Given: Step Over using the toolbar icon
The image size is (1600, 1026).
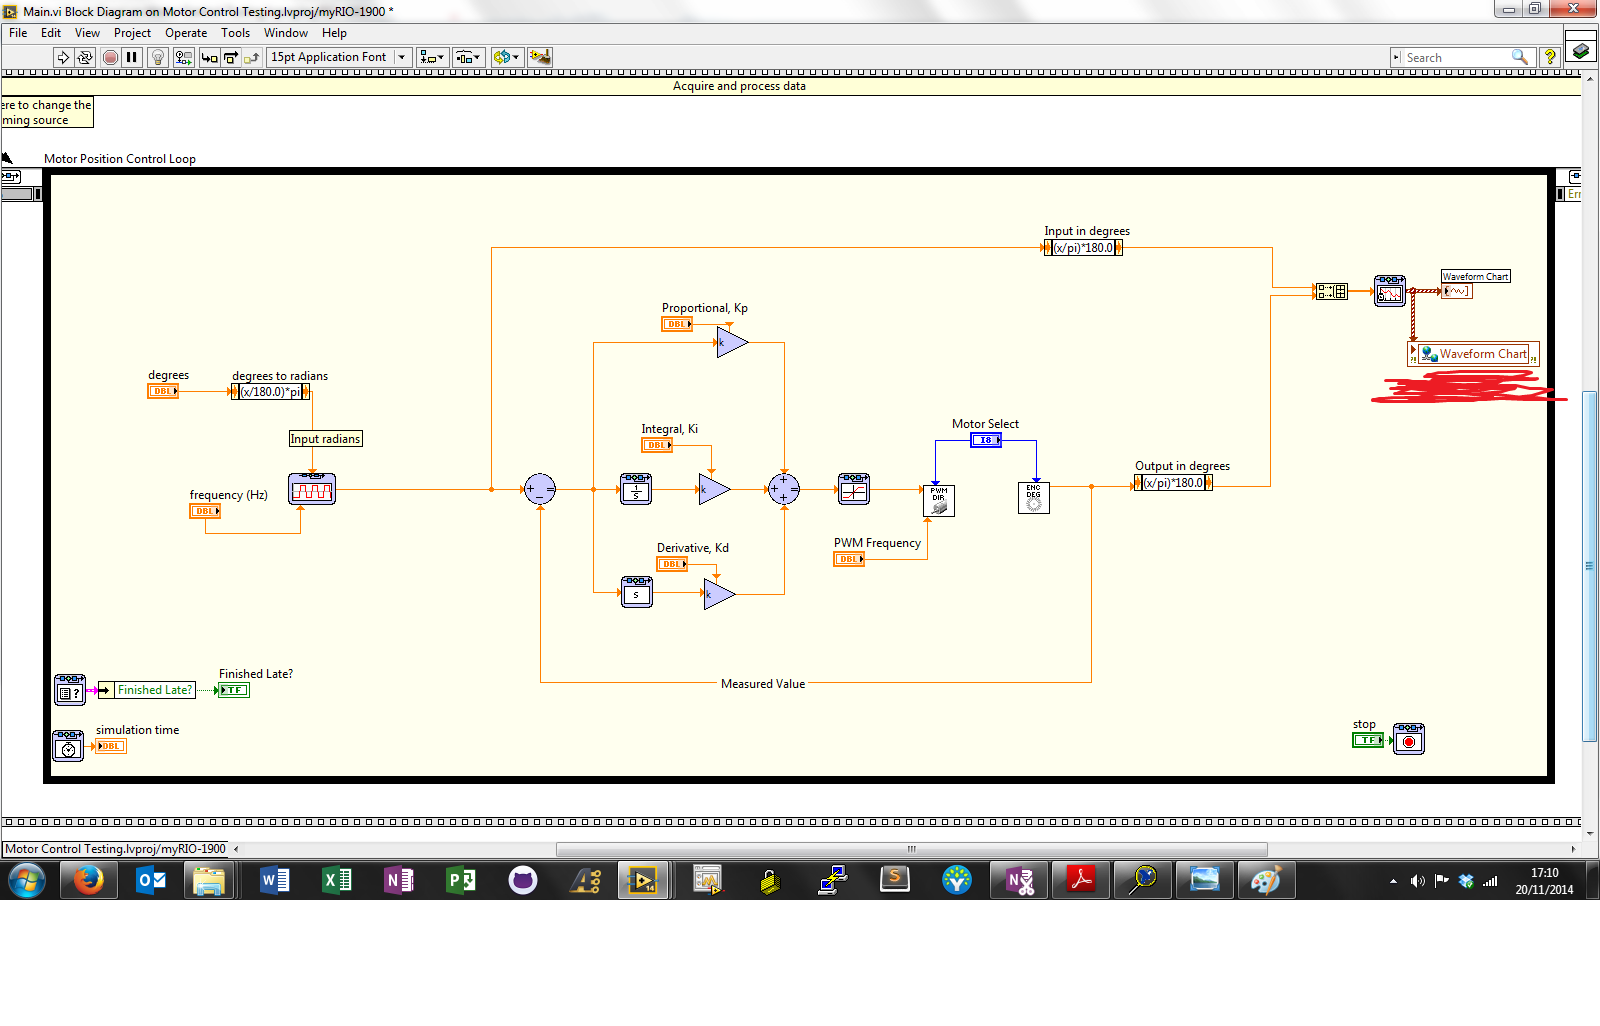Looking at the screenshot, I should 230,57.
